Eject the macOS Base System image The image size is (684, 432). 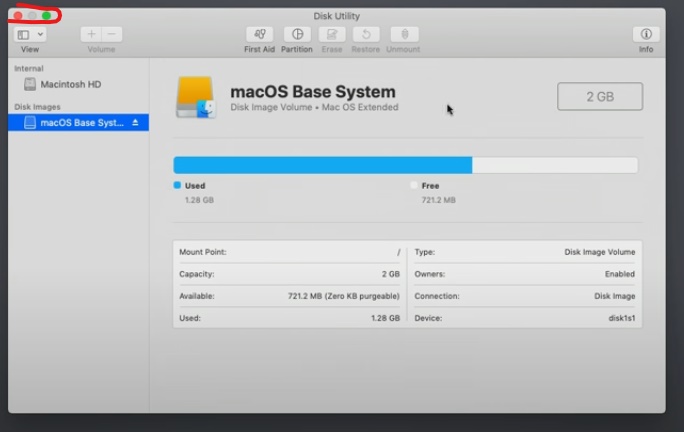pos(135,123)
